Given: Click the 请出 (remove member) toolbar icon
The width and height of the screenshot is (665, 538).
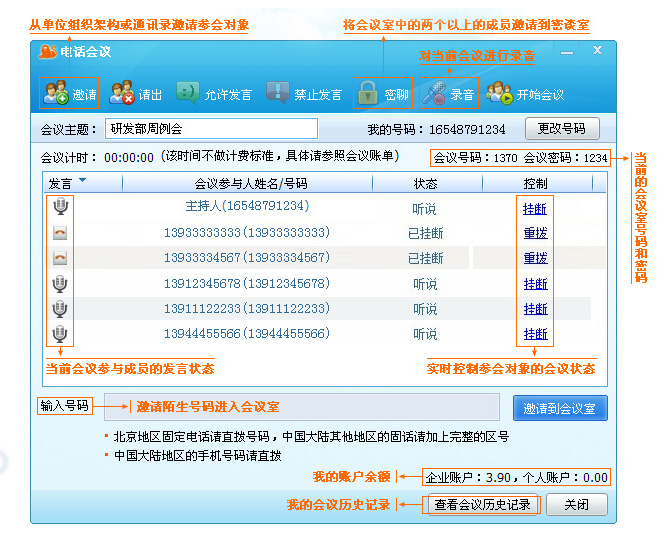Looking at the screenshot, I should tap(123, 94).
